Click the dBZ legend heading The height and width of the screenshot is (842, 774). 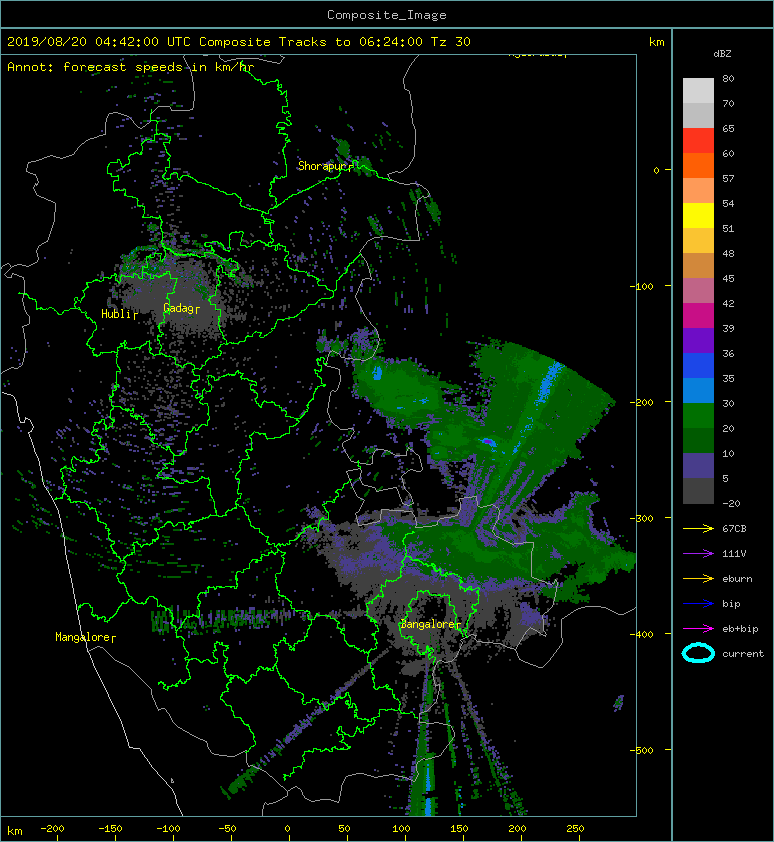pos(722,54)
